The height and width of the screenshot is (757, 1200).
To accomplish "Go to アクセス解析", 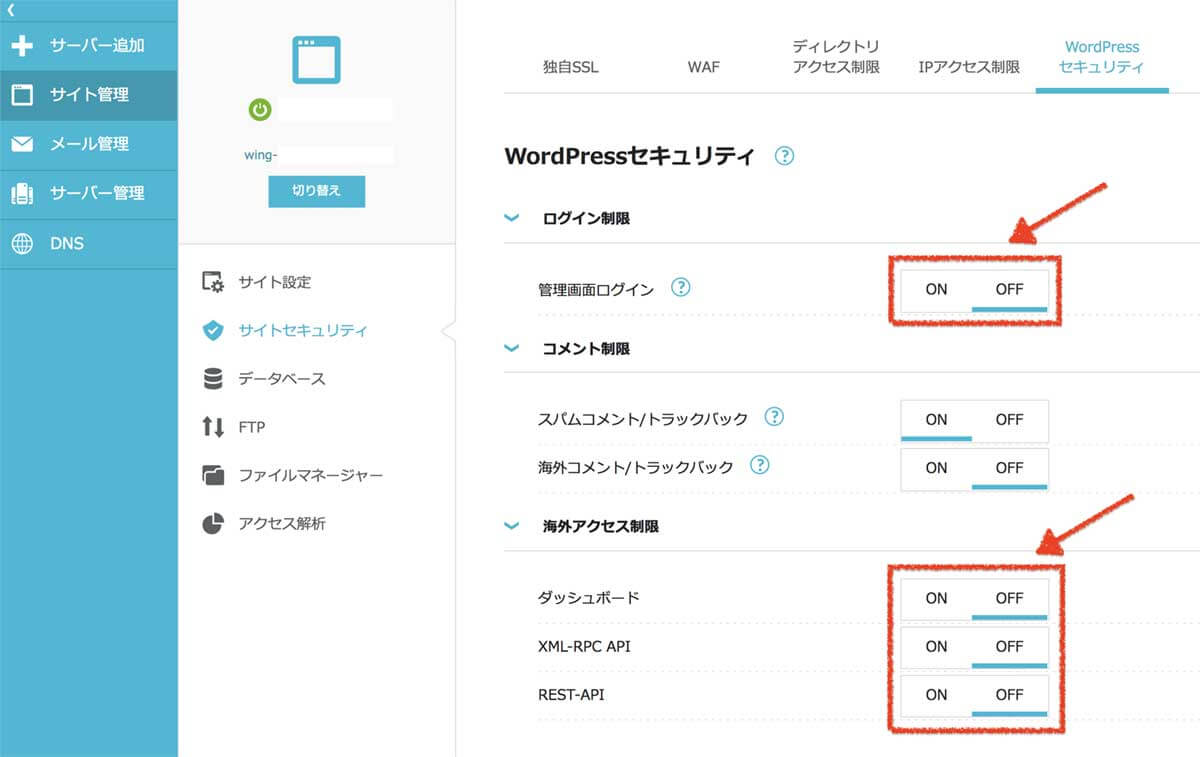I will pos(282,523).
